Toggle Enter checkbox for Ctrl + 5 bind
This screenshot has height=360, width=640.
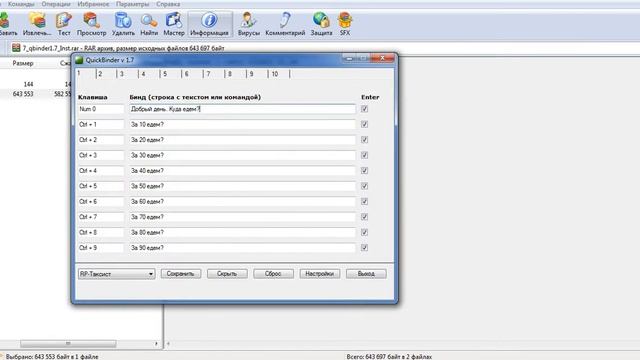(x=364, y=186)
